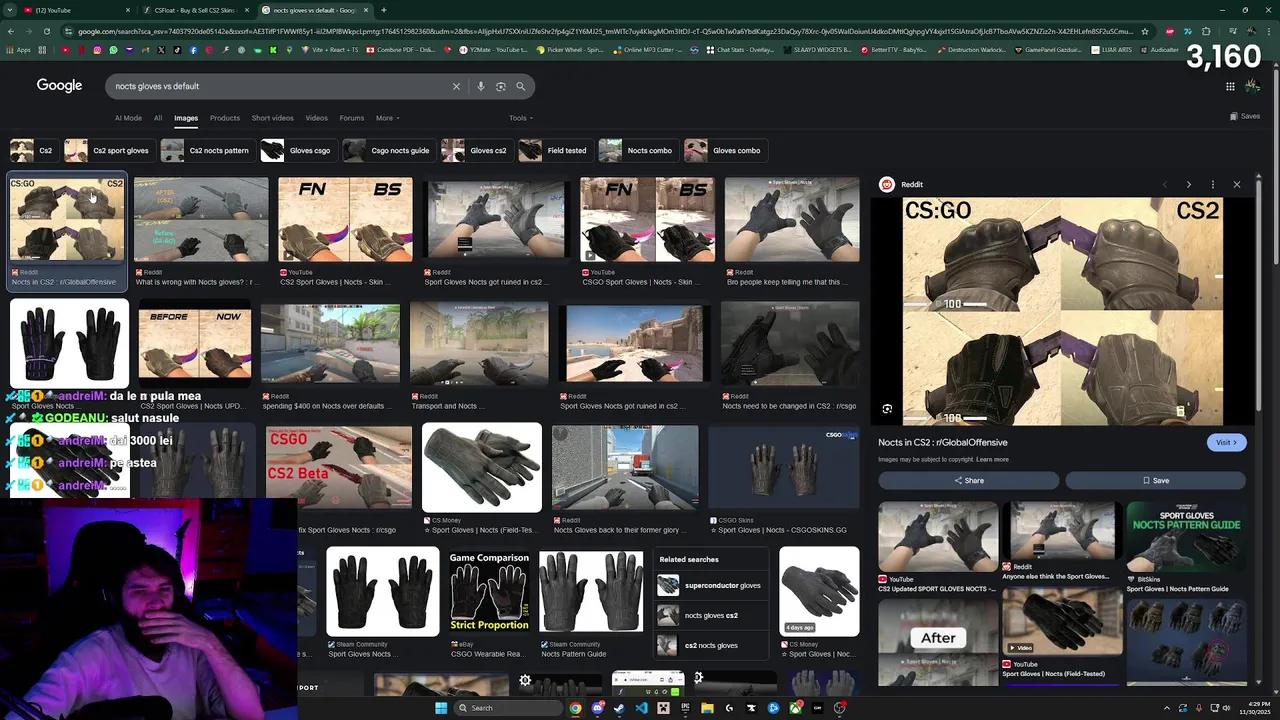Open the Google apps grid icon

click(1230, 86)
